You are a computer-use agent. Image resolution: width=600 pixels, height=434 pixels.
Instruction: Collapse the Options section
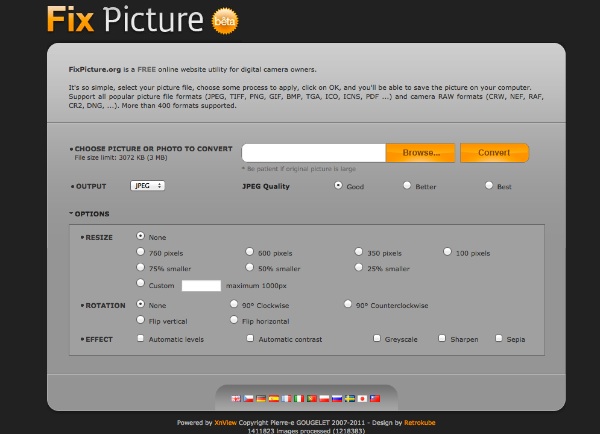pyautogui.click(x=90, y=214)
